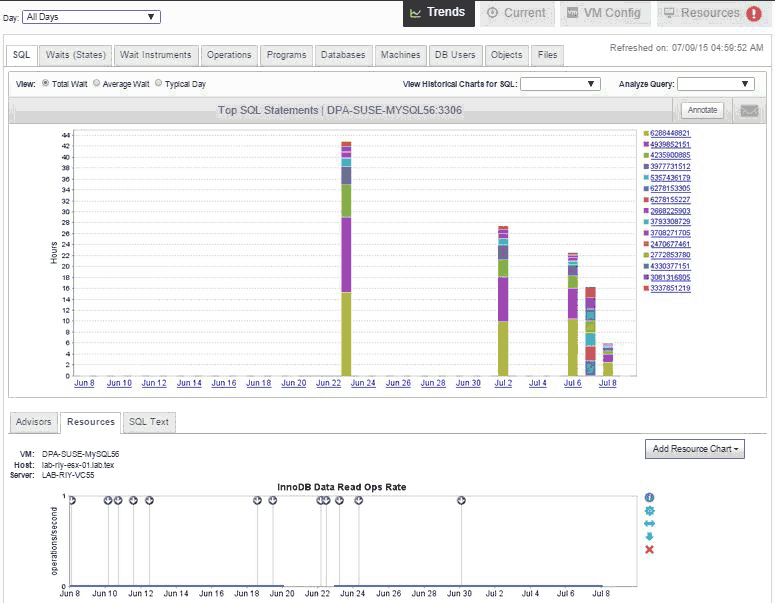This screenshot has width=775, height=603.
Task: Select the Objects tab
Action: [x=507, y=55]
